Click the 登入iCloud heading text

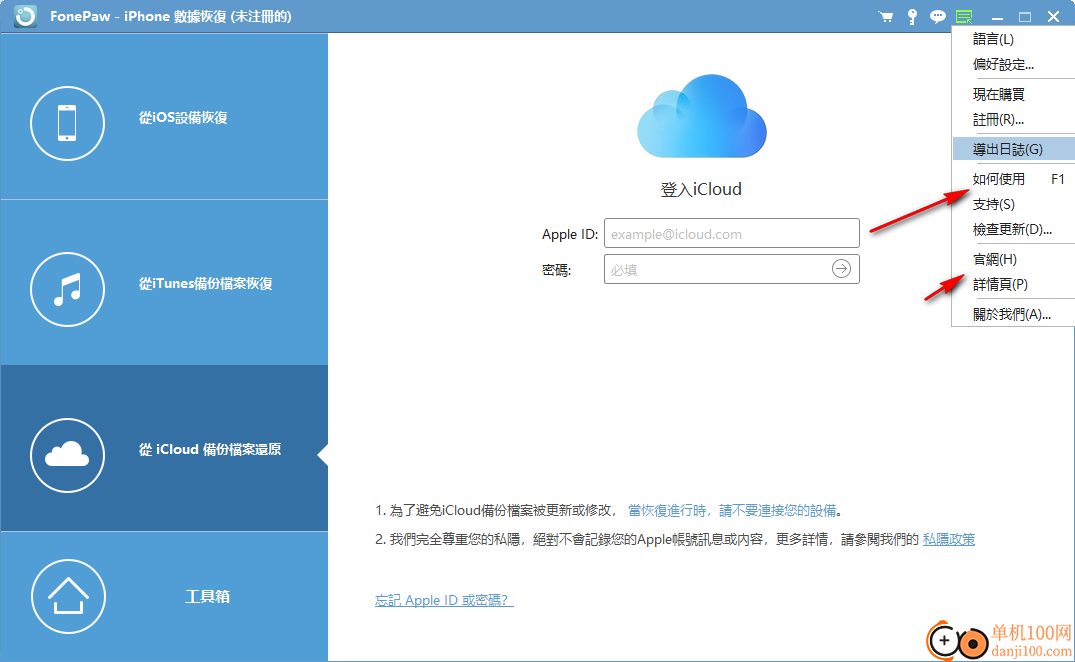[x=701, y=189]
